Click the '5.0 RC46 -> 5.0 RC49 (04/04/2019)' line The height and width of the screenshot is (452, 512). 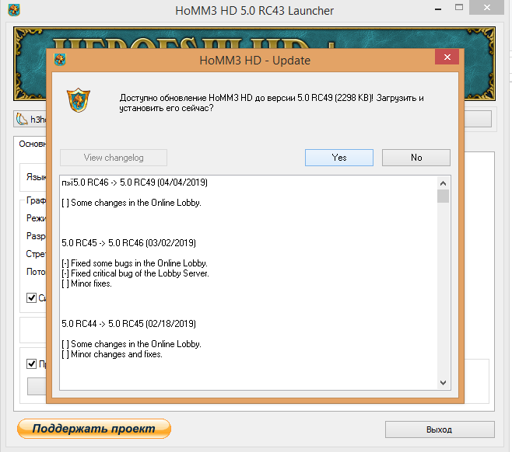point(134,183)
